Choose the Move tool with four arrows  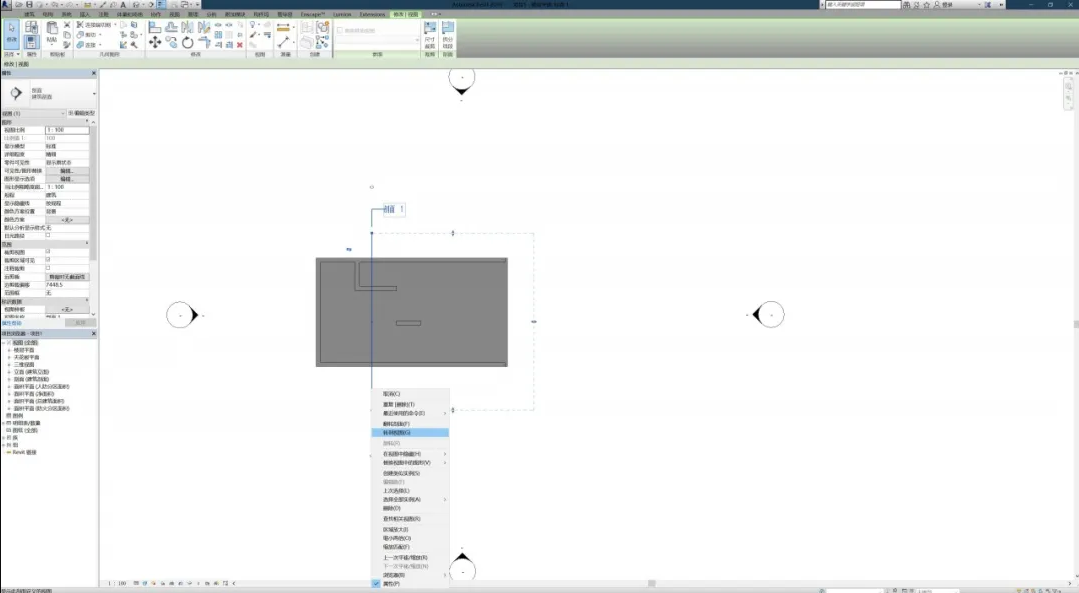click(x=155, y=43)
